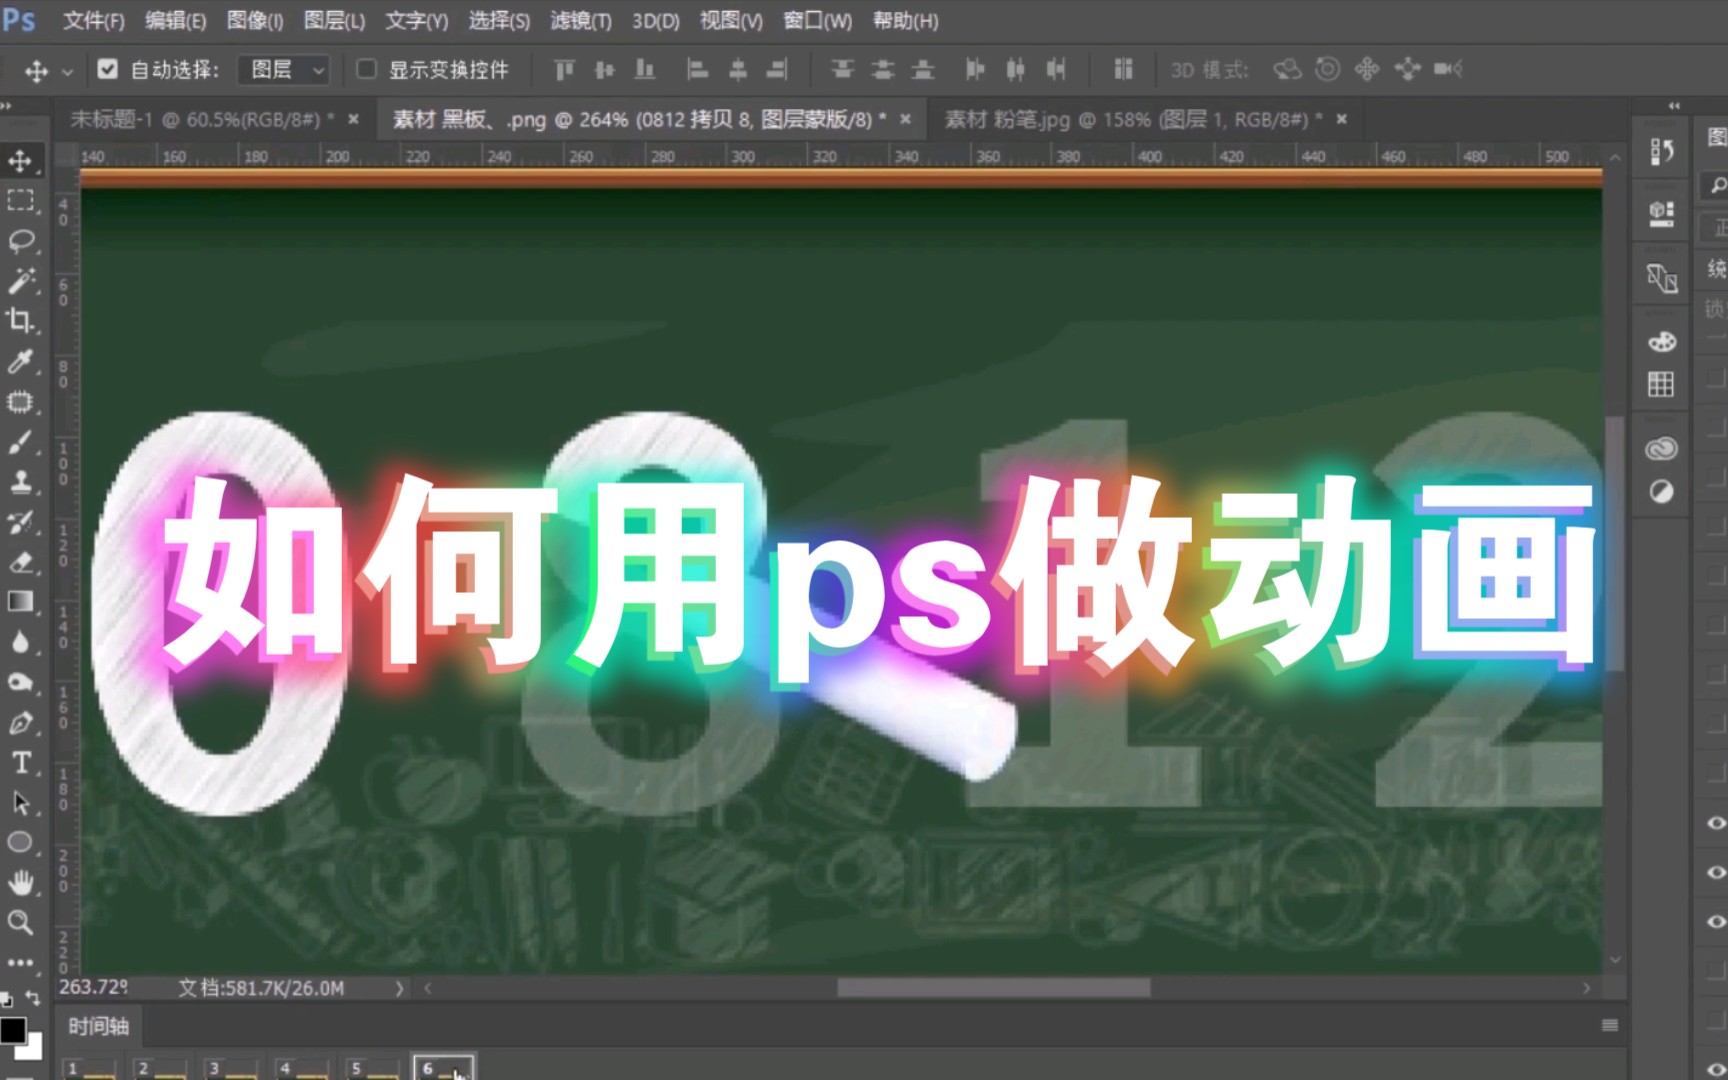The width and height of the screenshot is (1728, 1080).
Task: Swap foreground and background colors
Action: [32, 998]
